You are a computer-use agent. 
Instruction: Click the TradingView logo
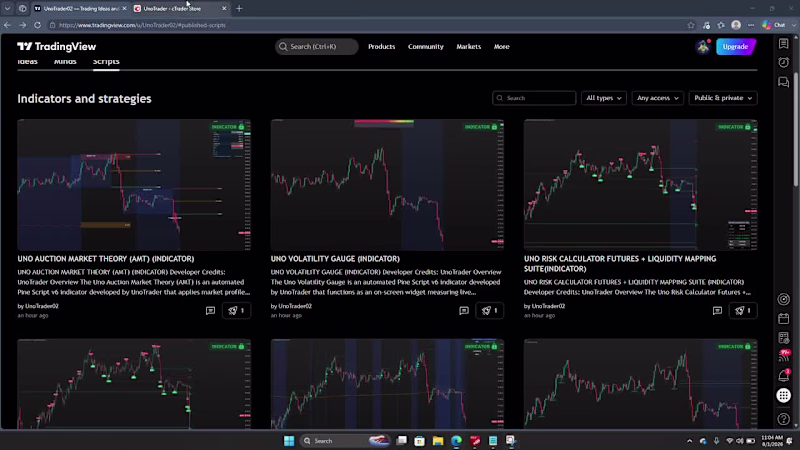click(57, 46)
